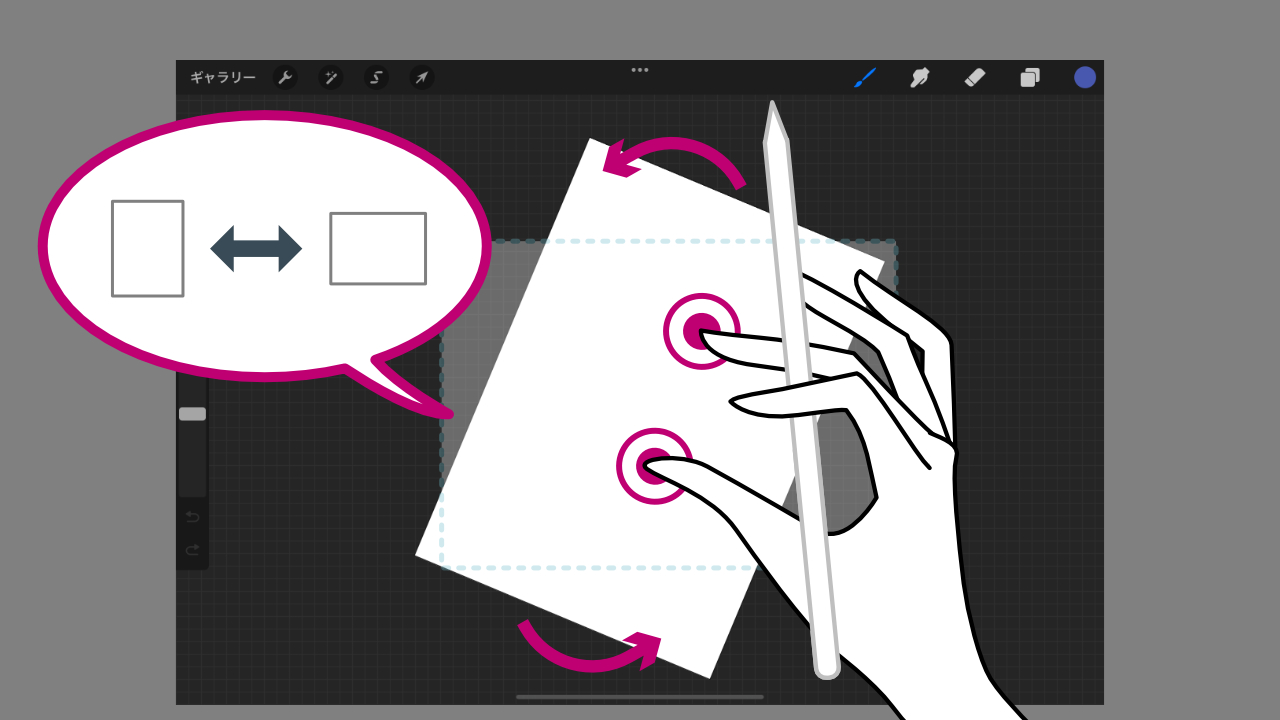Click the three-dot multitasking menu at top

pos(640,70)
